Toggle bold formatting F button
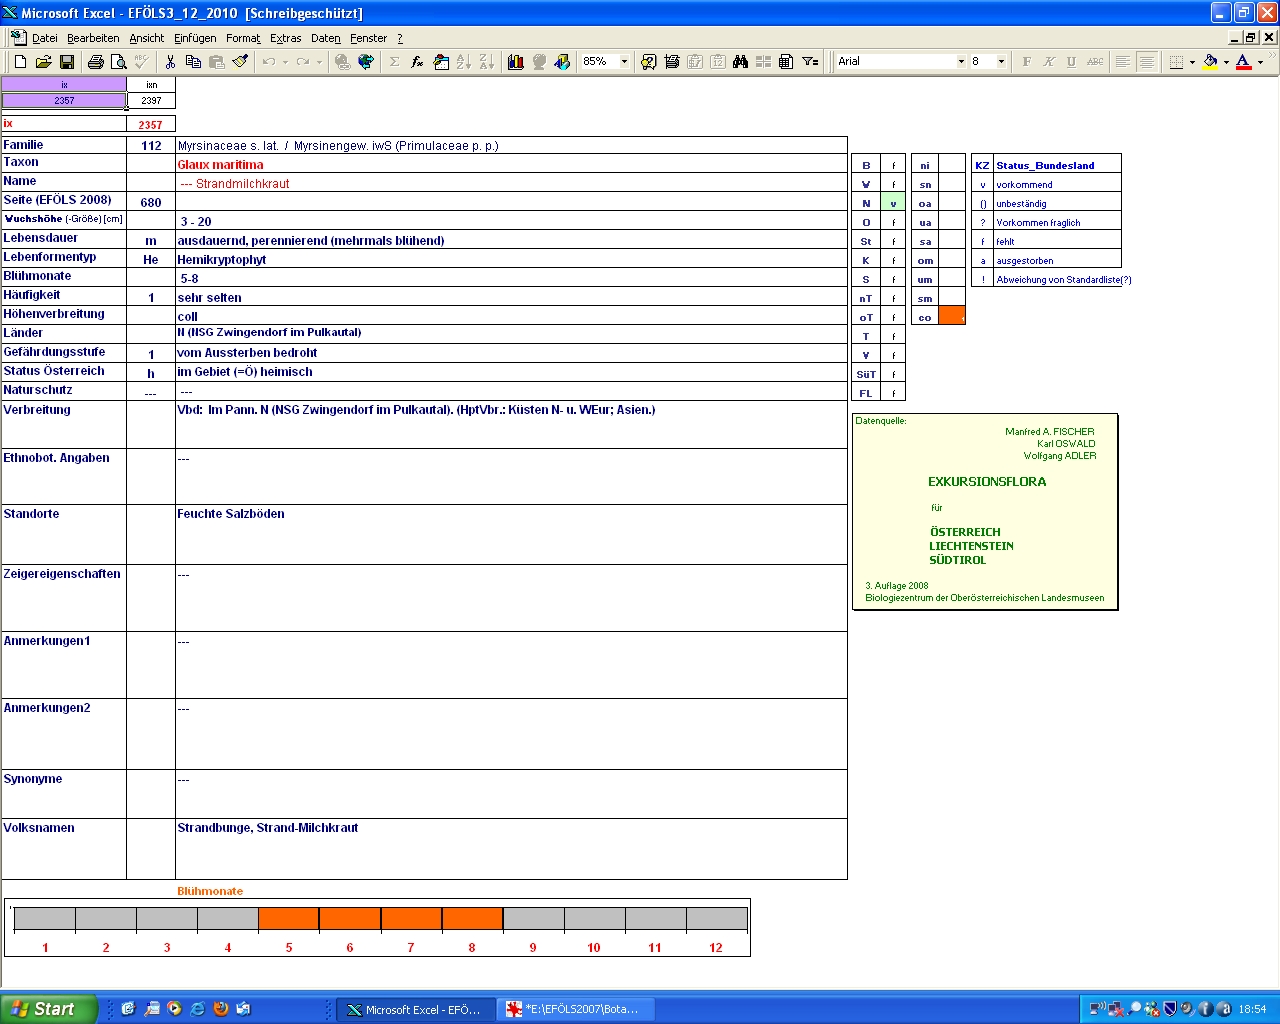The width and height of the screenshot is (1280, 1024). pos(1026,62)
